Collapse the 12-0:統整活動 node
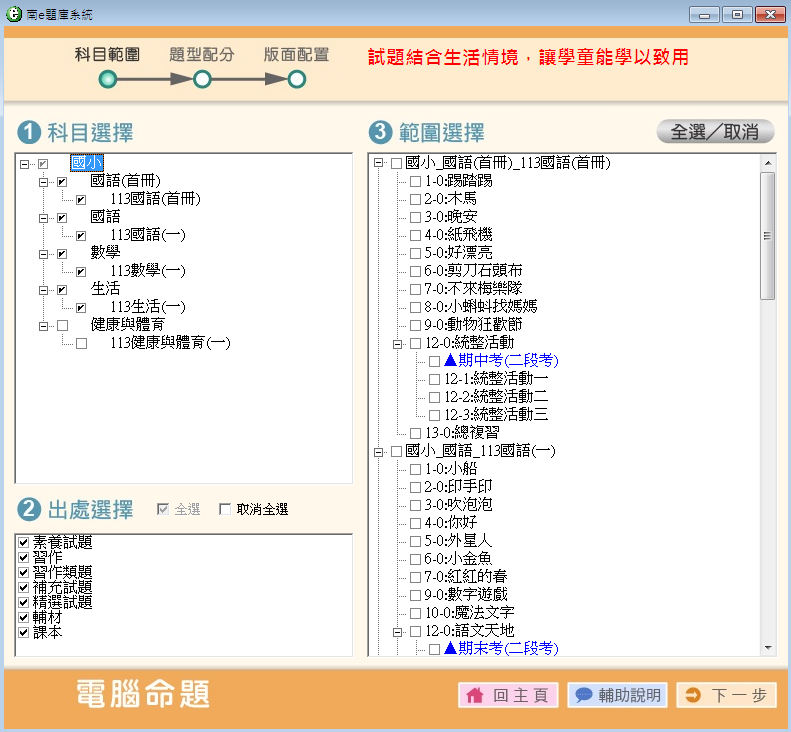 click(398, 344)
